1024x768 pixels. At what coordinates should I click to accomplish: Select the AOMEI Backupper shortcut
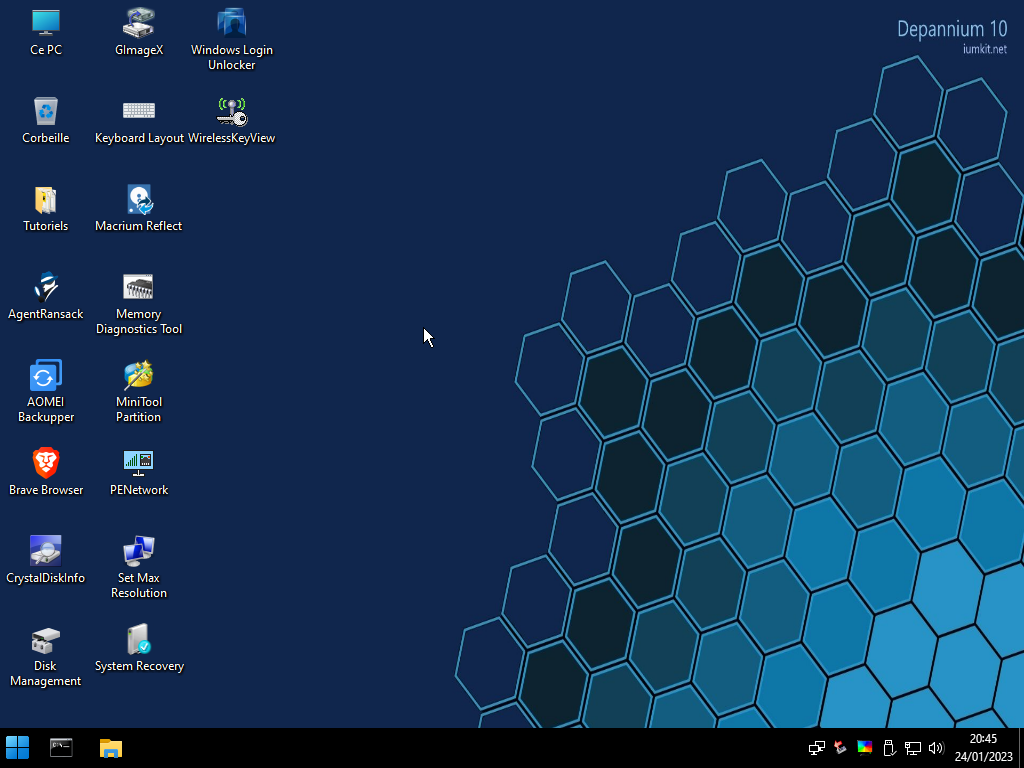[46, 392]
